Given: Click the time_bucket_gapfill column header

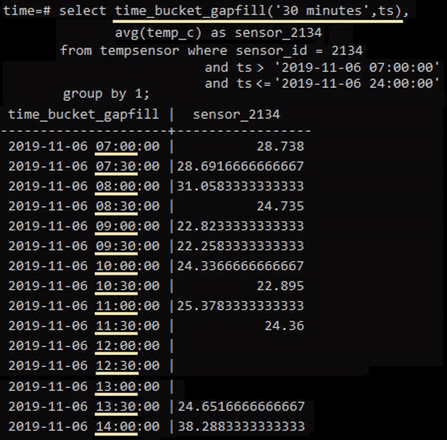Looking at the screenshot, I should 83,115.
